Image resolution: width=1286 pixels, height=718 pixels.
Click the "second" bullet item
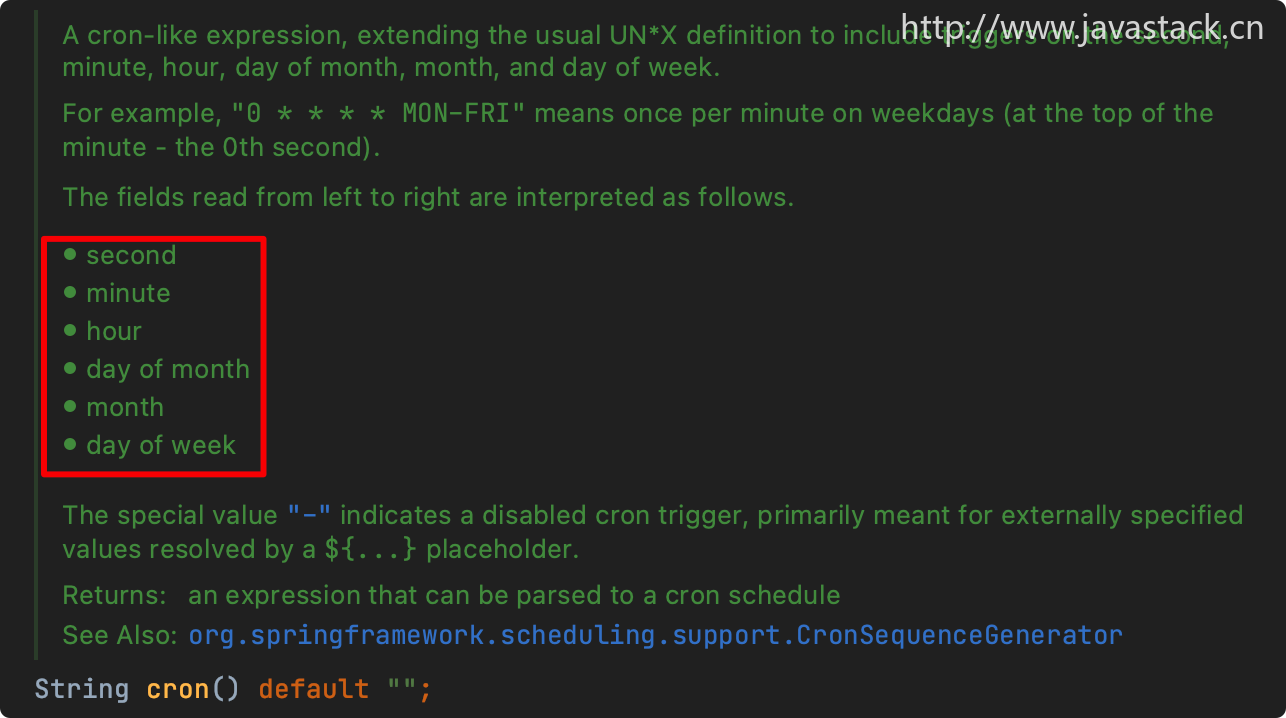point(131,256)
